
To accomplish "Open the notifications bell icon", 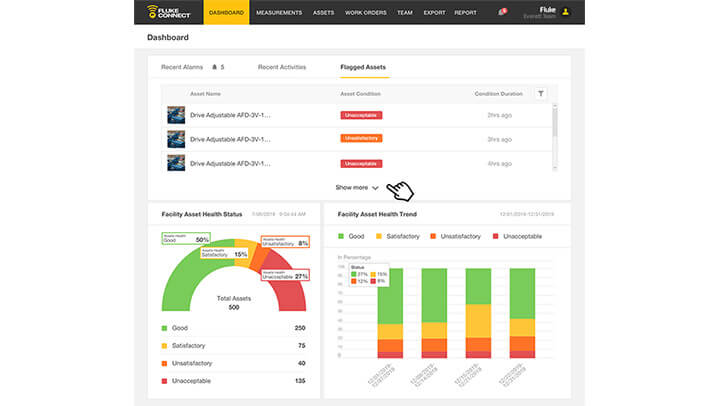I will [502, 12].
